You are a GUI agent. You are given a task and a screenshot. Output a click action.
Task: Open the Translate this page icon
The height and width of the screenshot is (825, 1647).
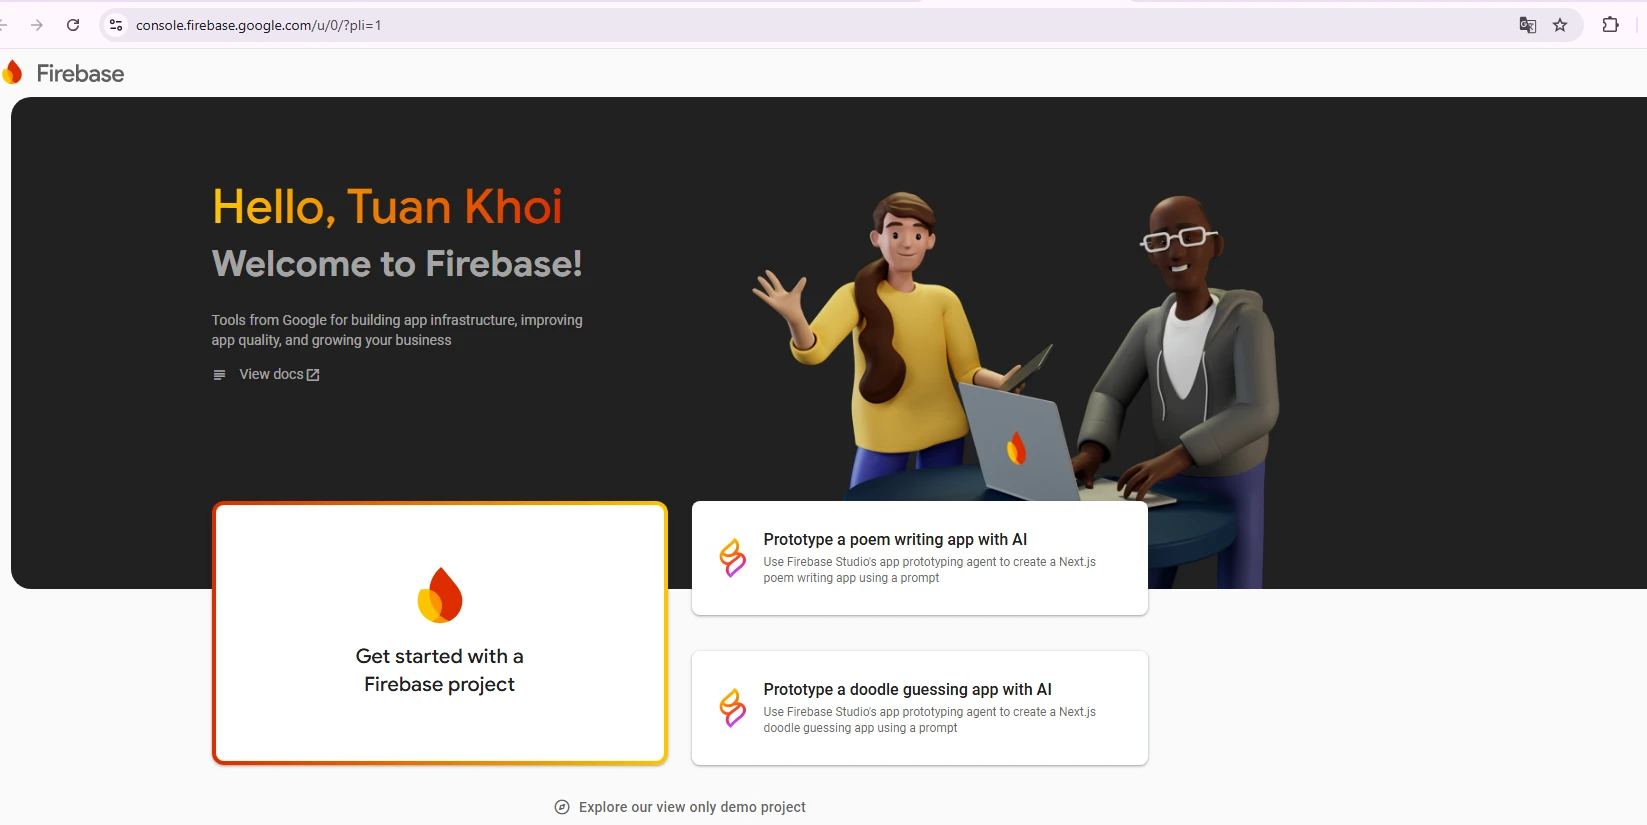coord(1527,25)
